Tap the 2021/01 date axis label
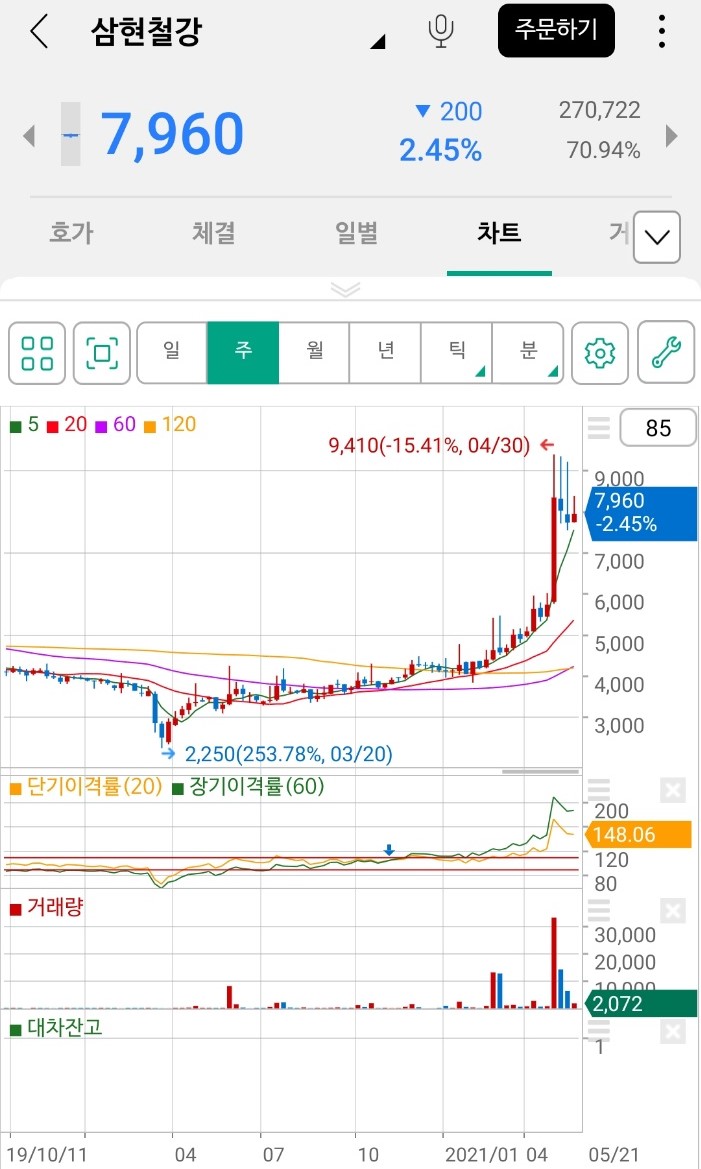Image resolution: width=701 pixels, height=1169 pixels. [x=482, y=1155]
